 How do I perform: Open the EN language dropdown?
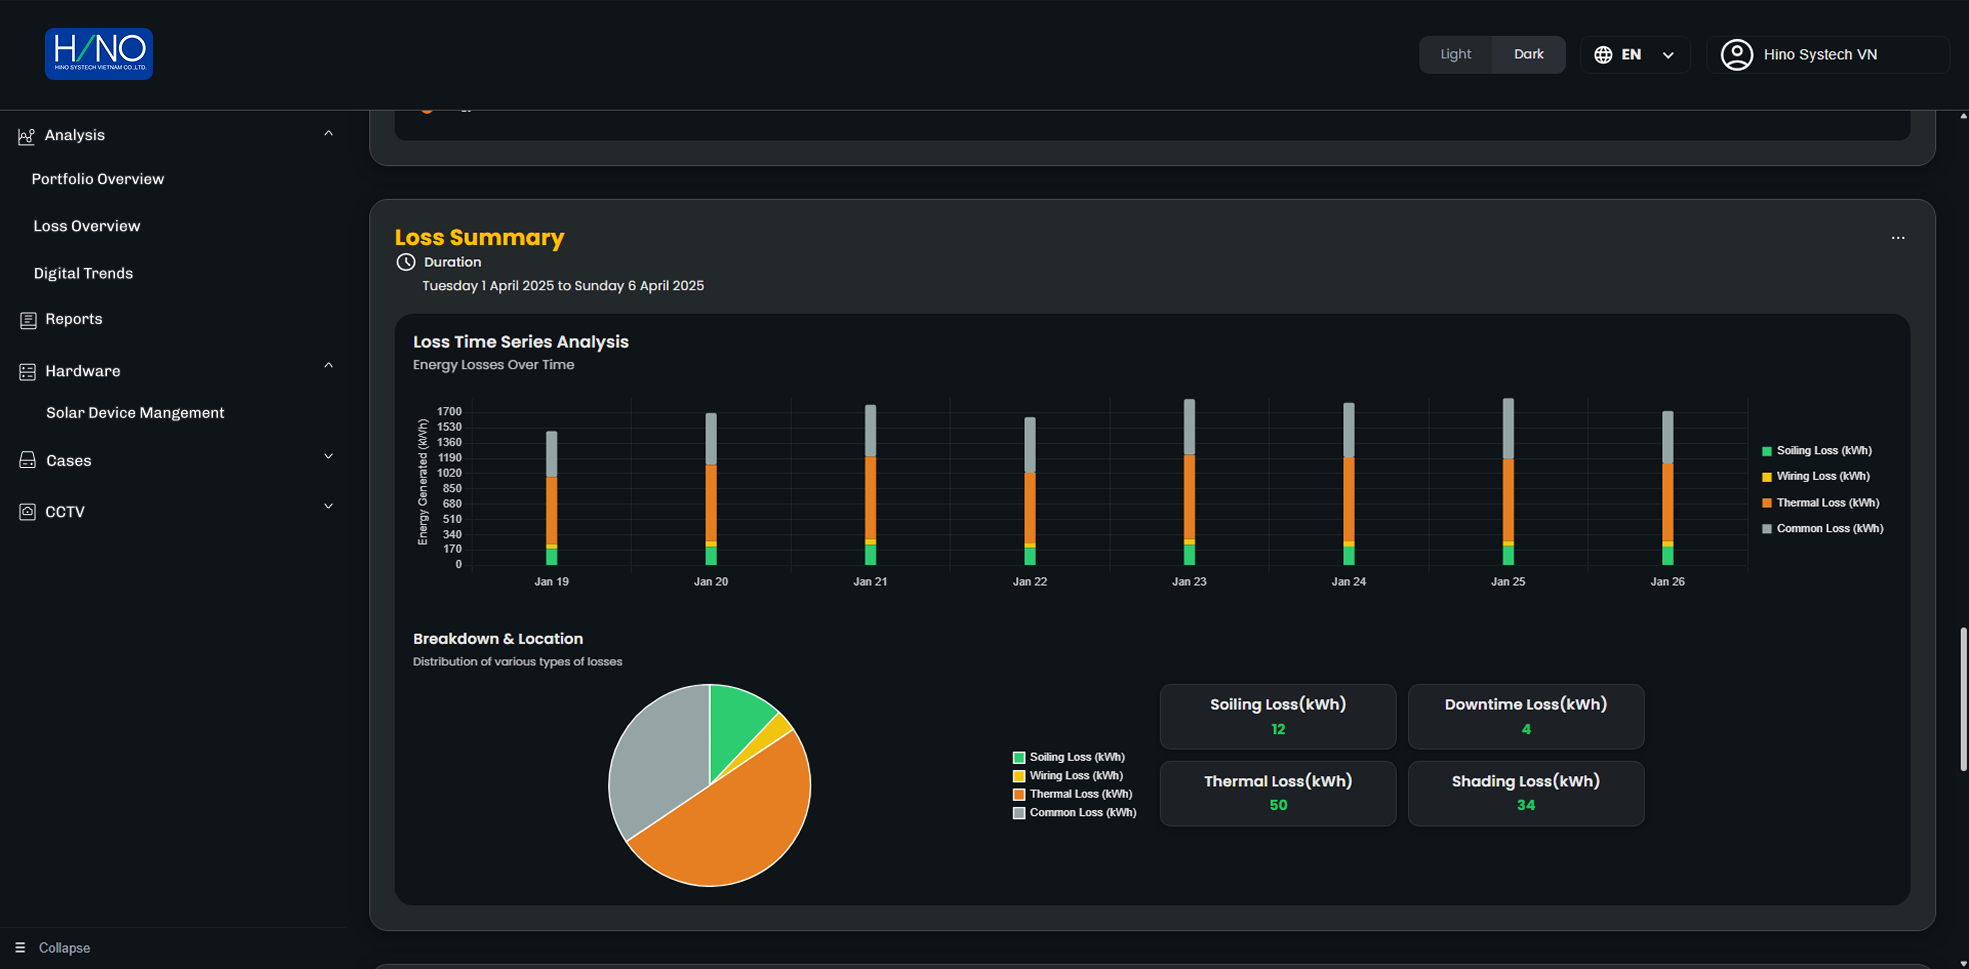(x=1667, y=56)
